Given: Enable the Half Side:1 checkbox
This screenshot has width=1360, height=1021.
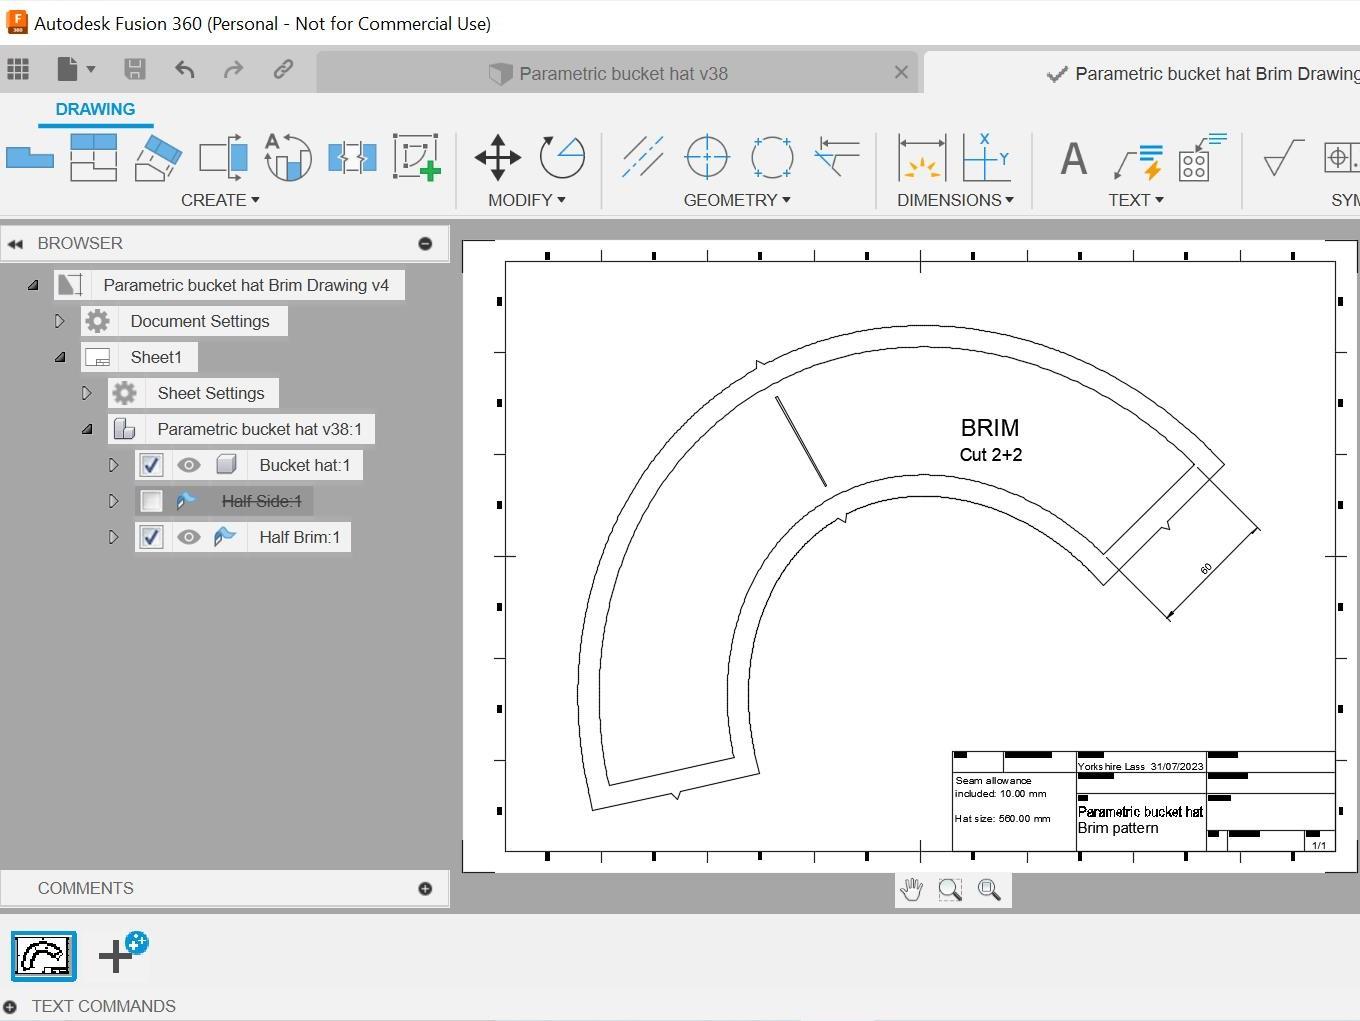Looking at the screenshot, I should point(151,500).
